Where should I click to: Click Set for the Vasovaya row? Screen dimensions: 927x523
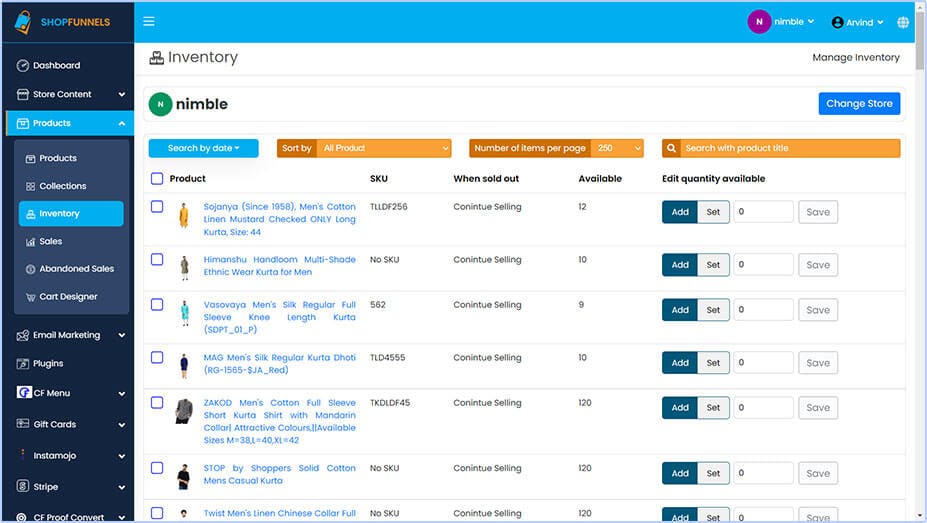(x=713, y=310)
